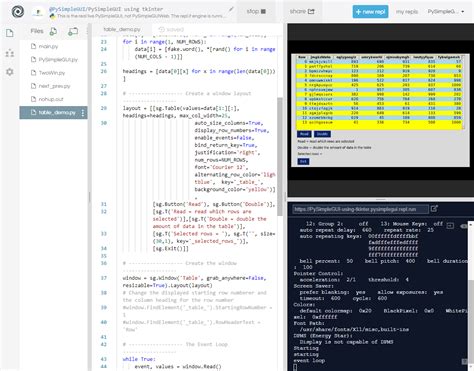Image resolution: width=474 pixels, height=371 pixels.
Task: Open the packages icon in left sidebar
Action: pos(10,53)
